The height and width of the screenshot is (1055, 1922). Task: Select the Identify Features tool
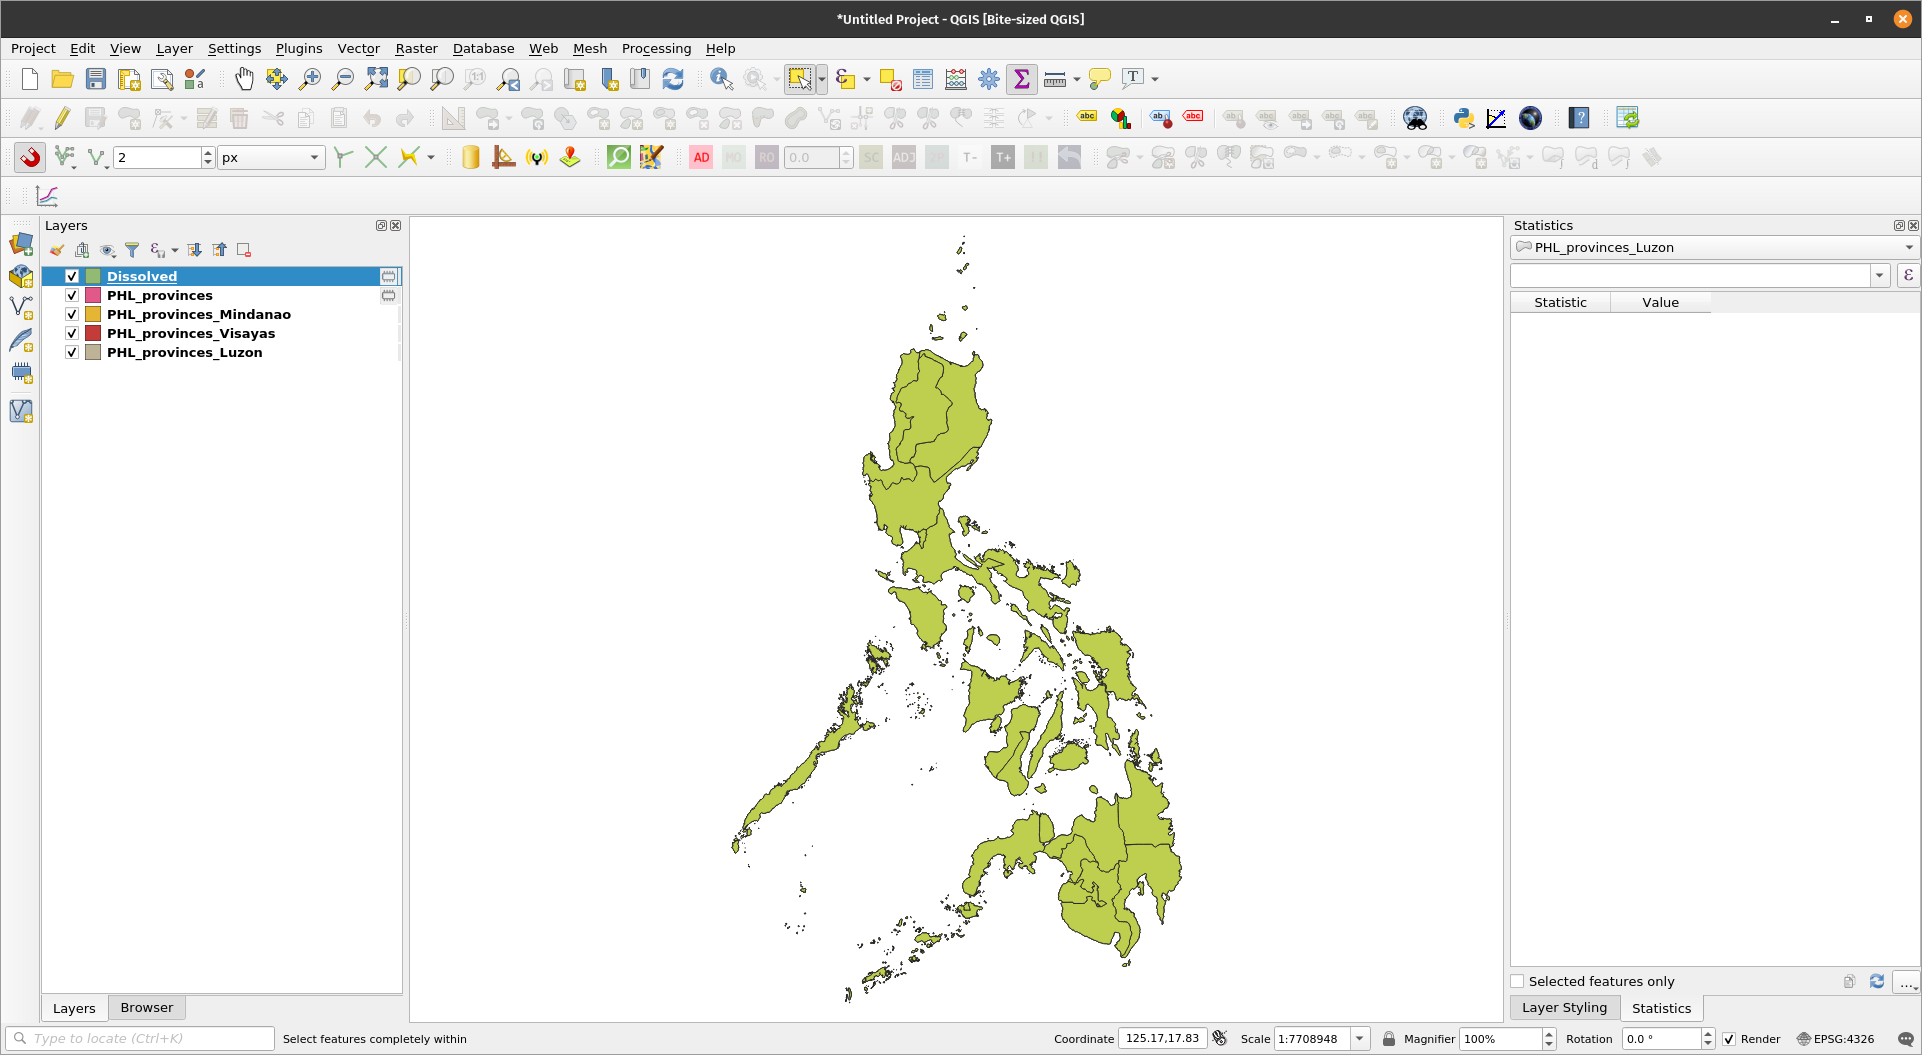pos(720,79)
